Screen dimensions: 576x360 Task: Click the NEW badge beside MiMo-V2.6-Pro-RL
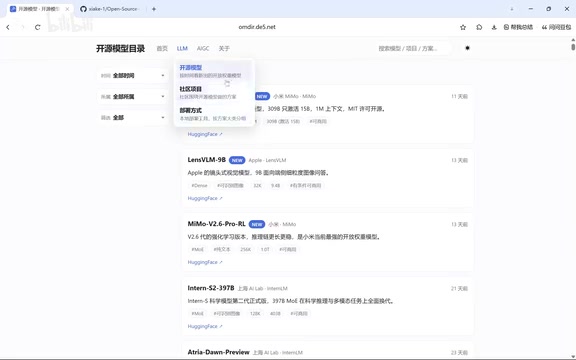(x=257, y=224)
